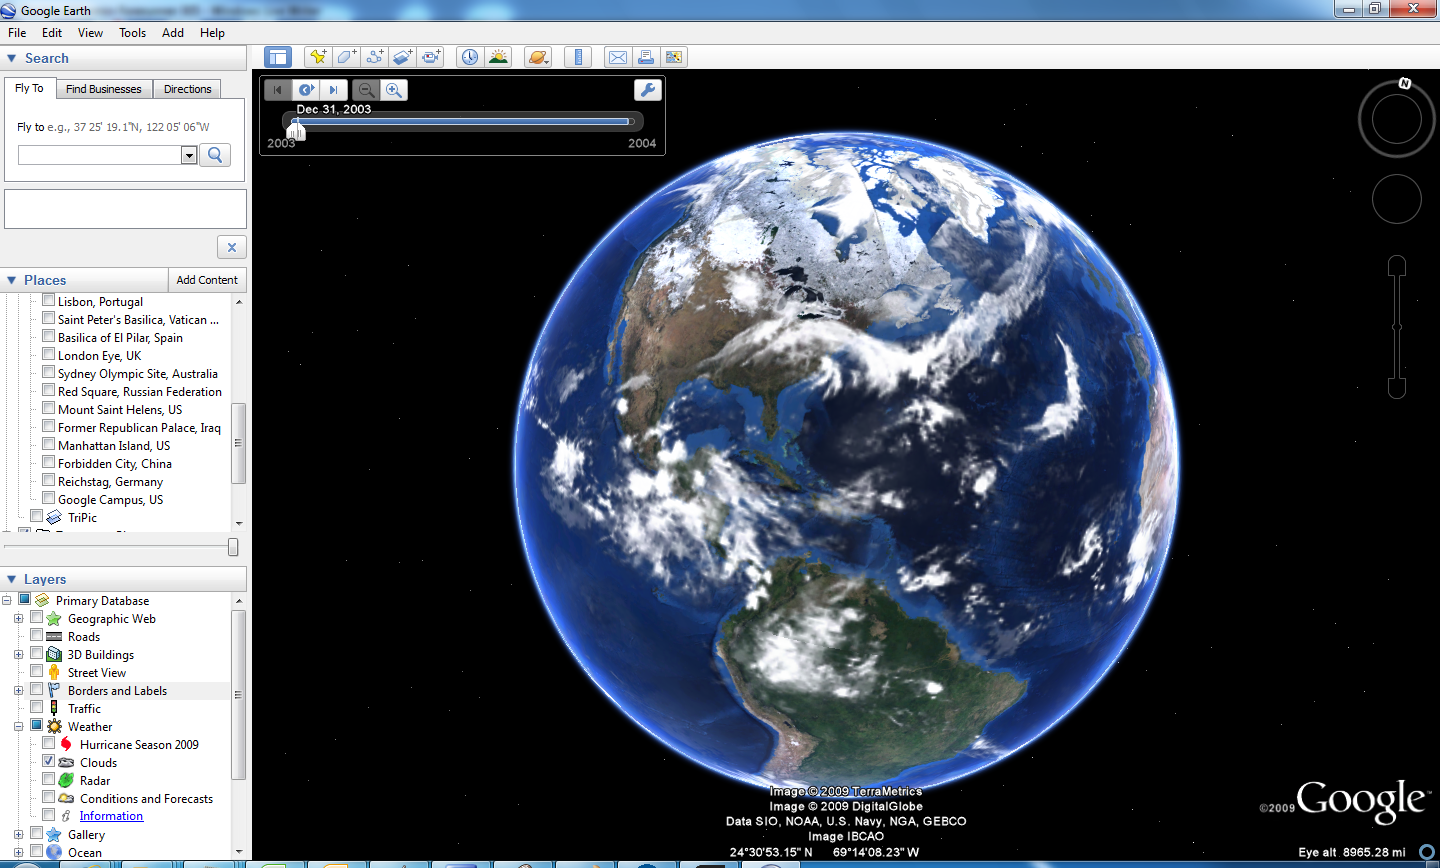Switch to the Directions tab

(x=187, y=89)
